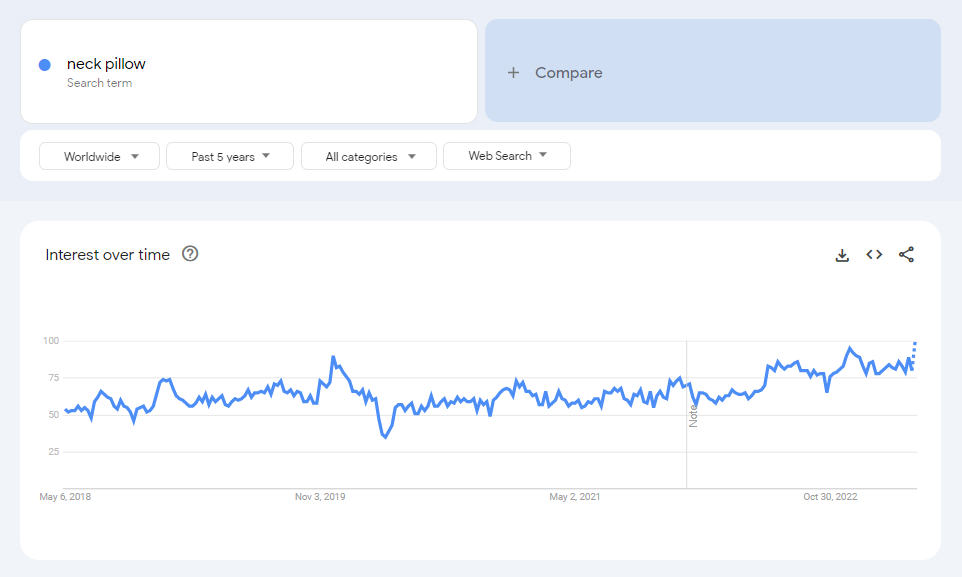Open help for Interest over time
Screen dimensions: 962x577
click(190, 255)
